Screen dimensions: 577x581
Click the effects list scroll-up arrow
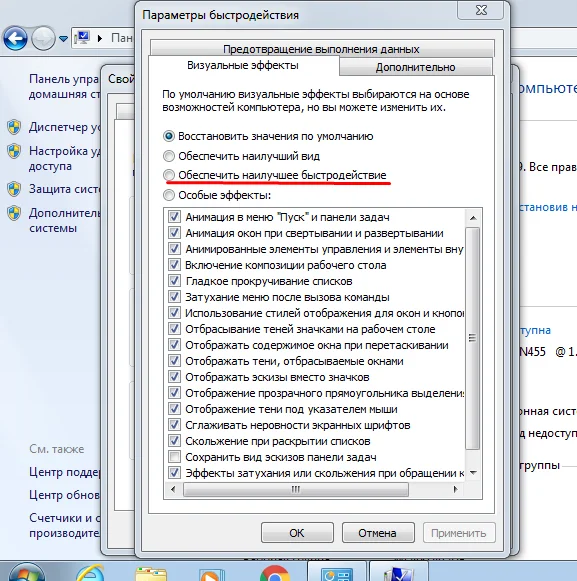[x=473, y=218]
